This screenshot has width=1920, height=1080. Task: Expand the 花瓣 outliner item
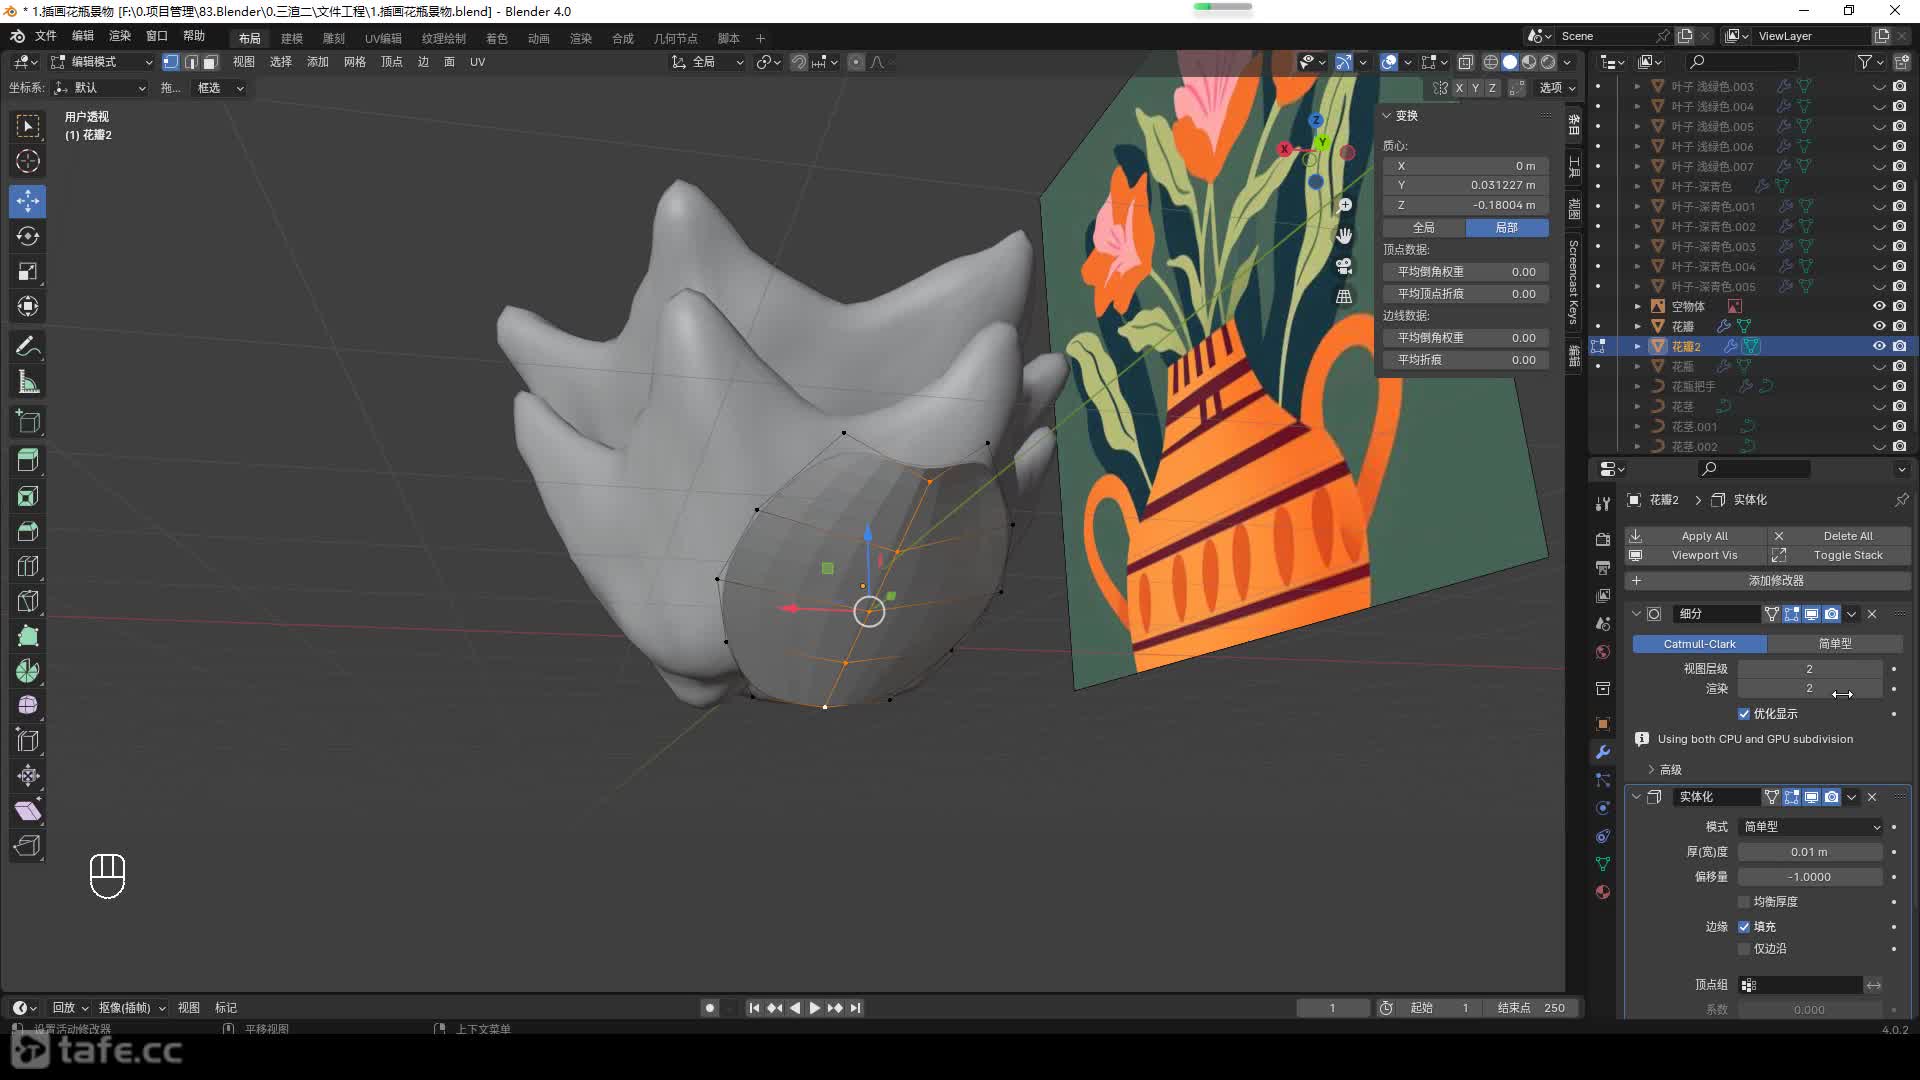click(1637, 326)
